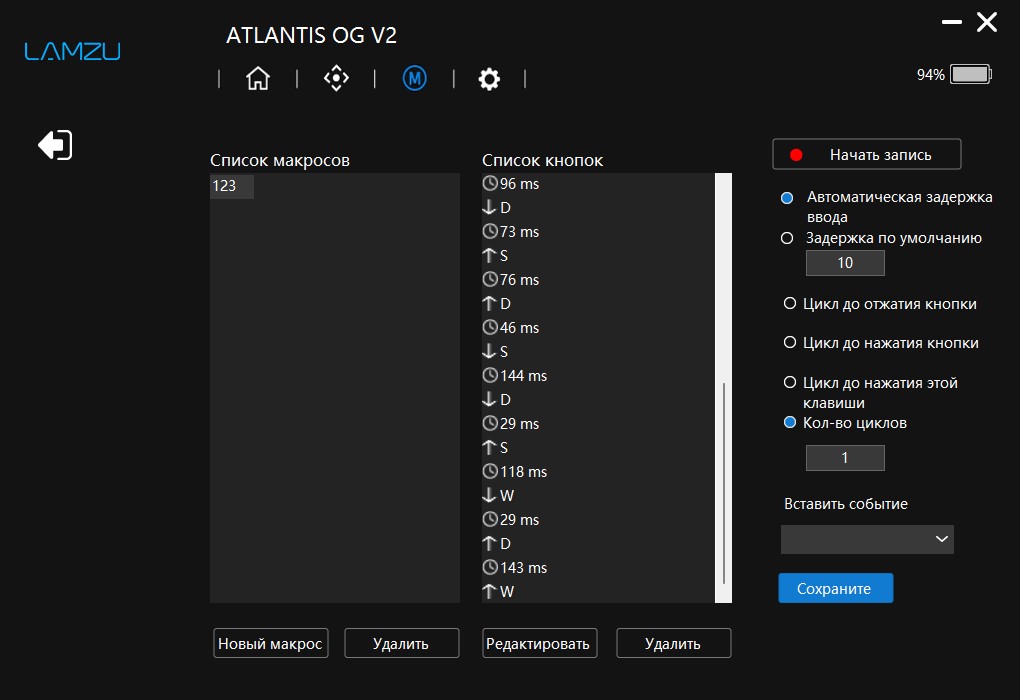Click the ATLANTIS OG V2 device title
This screenshot has width=1020, height=700.
pyautogui.click(x=312, y=35)
